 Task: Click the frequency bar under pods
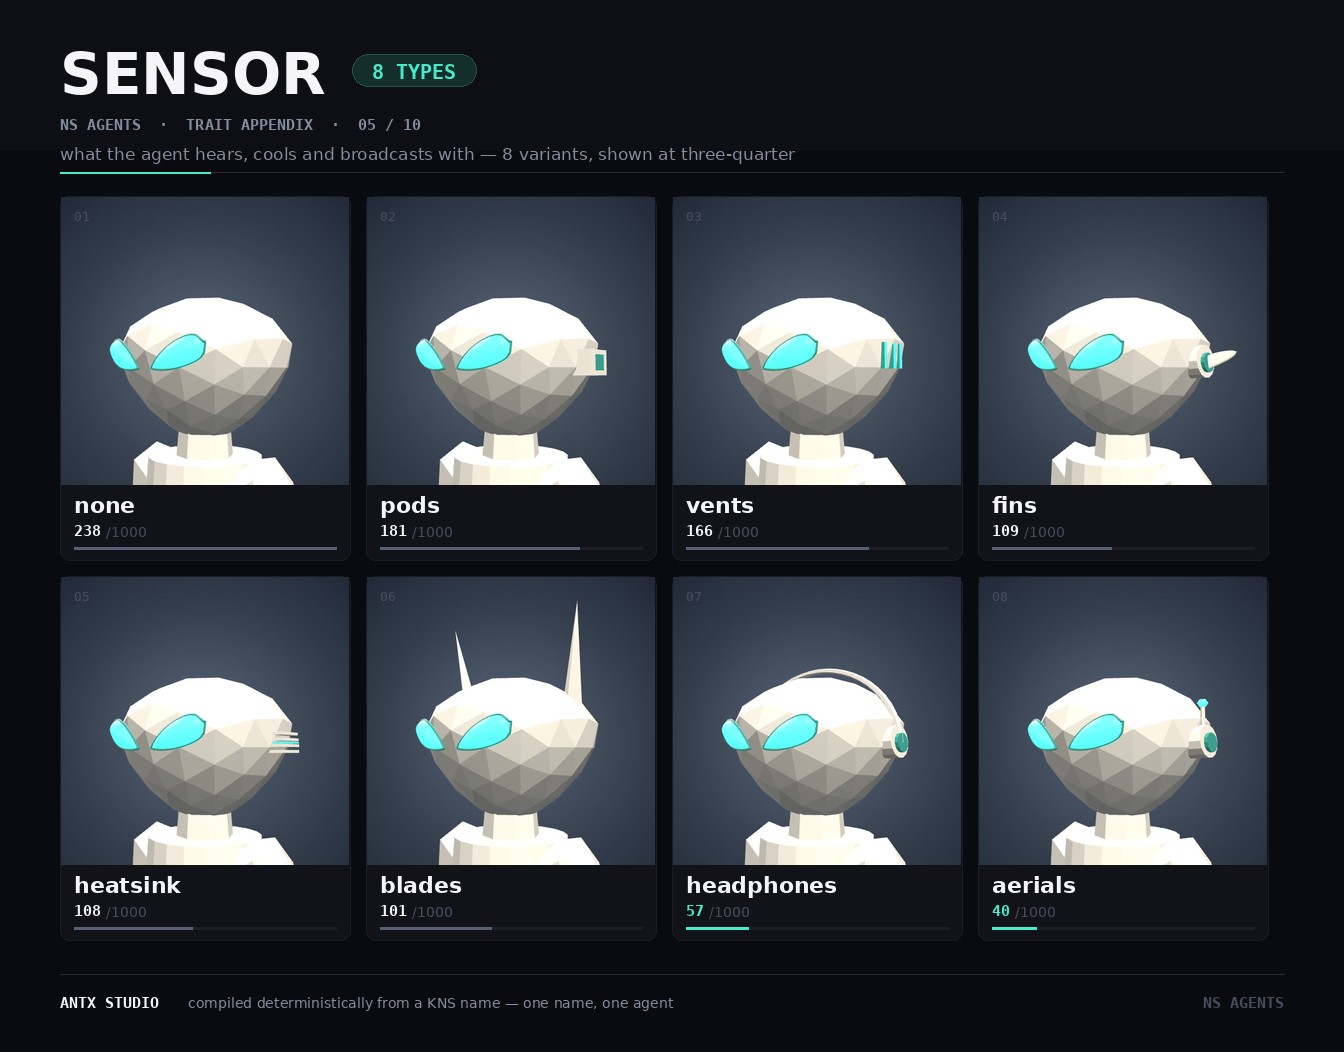(x=511, y=548)
